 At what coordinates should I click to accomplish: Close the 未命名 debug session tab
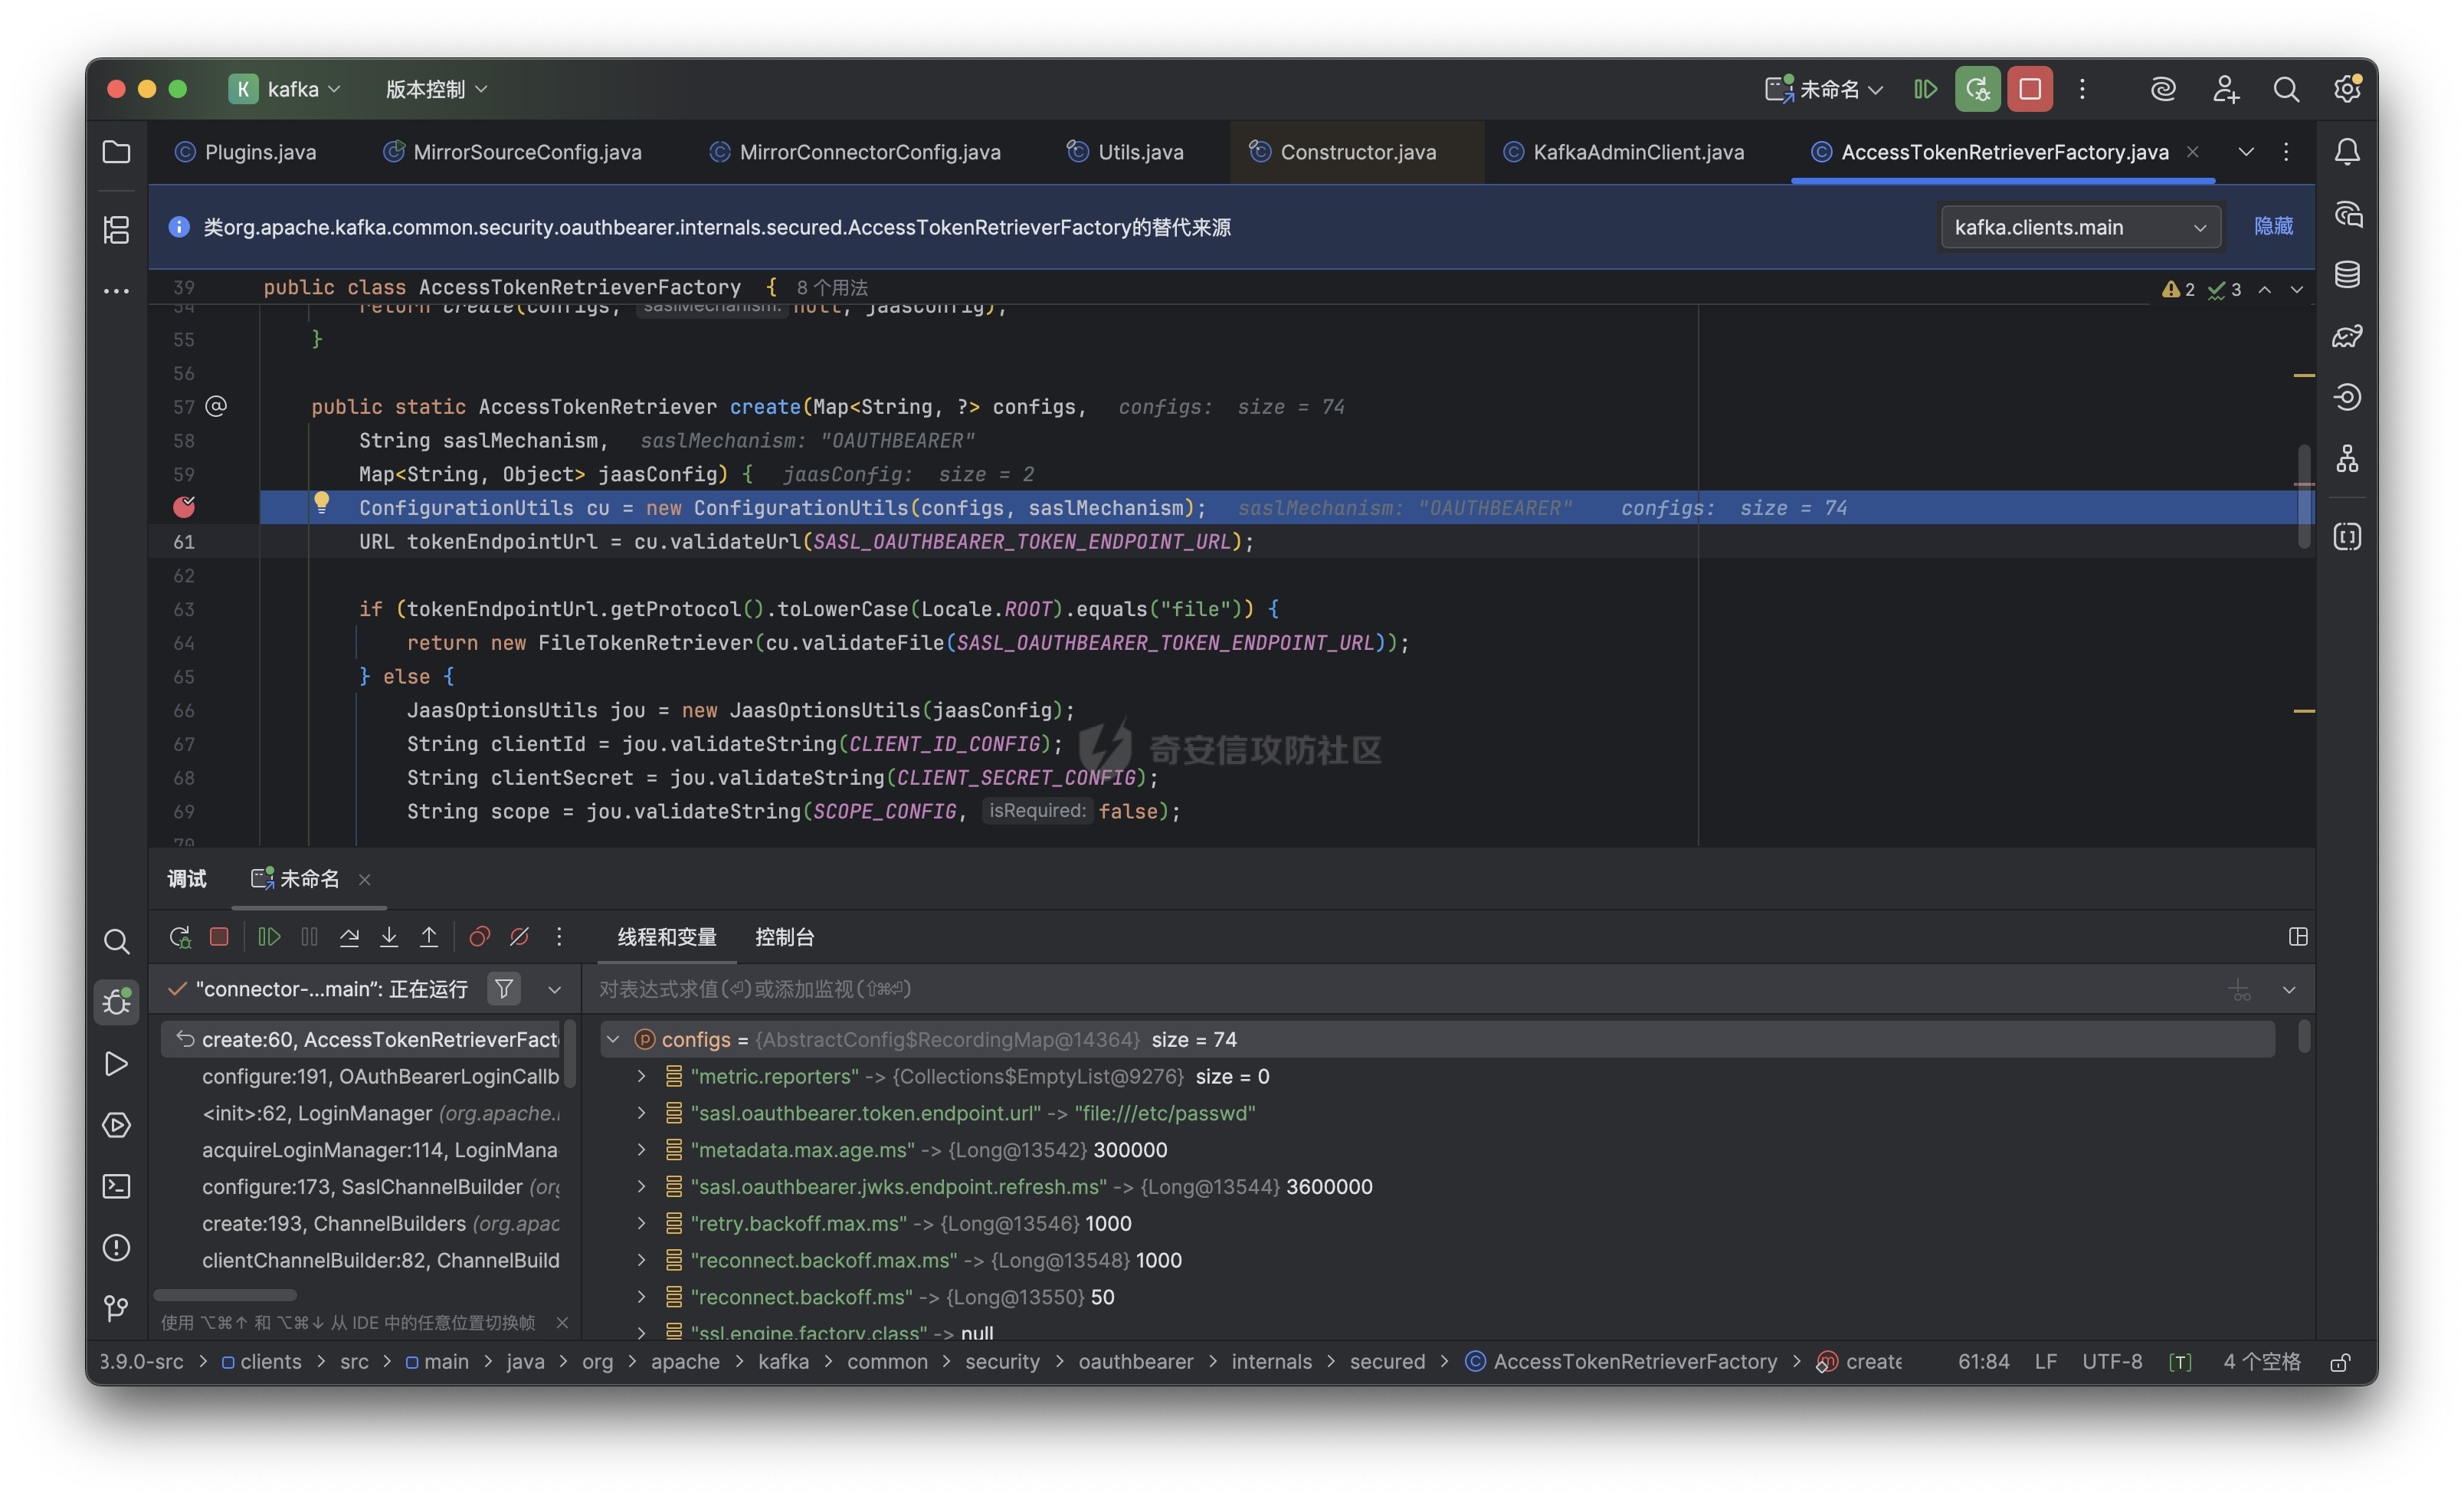click(365, 880)
